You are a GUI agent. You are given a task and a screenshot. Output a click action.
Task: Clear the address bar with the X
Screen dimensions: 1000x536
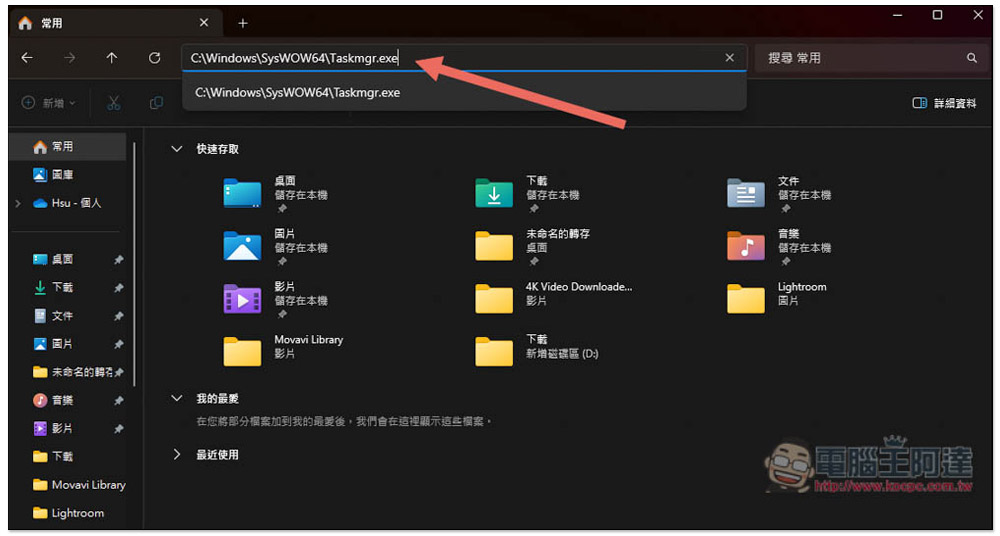tap(730, 58)
